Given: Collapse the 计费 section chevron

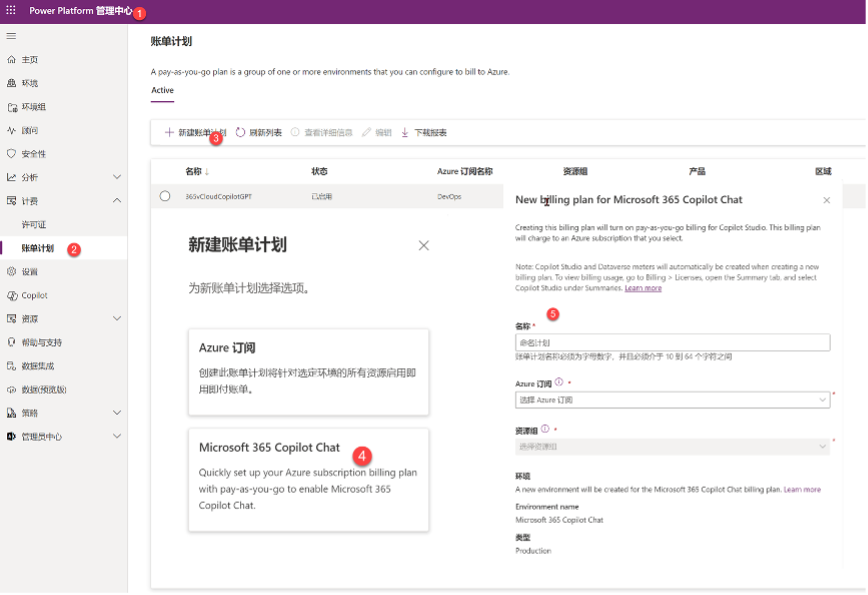Looking at the screenshot, I should point(117,201).
